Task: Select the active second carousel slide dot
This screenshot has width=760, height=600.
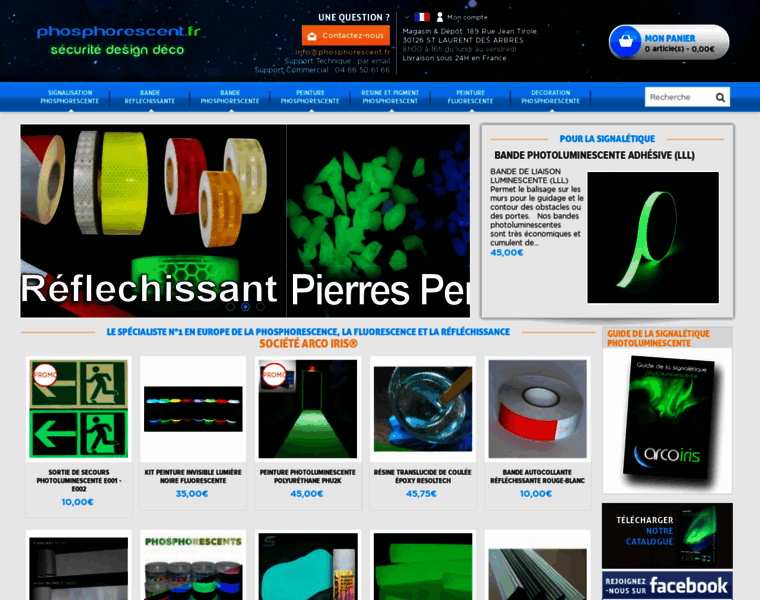Action: pos(245,307)
